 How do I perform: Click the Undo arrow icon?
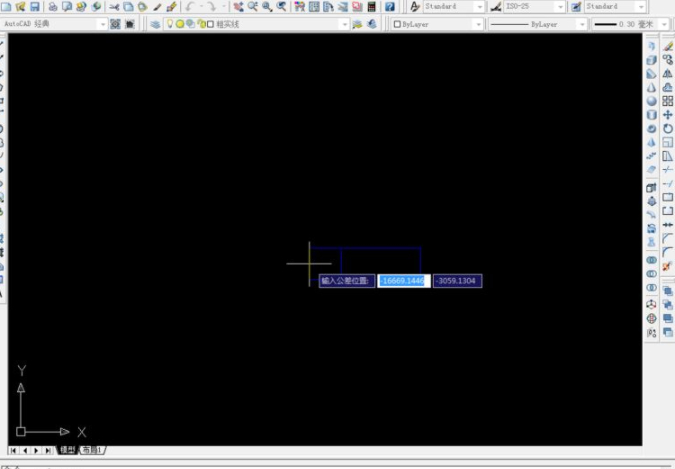tap(189, 6)
